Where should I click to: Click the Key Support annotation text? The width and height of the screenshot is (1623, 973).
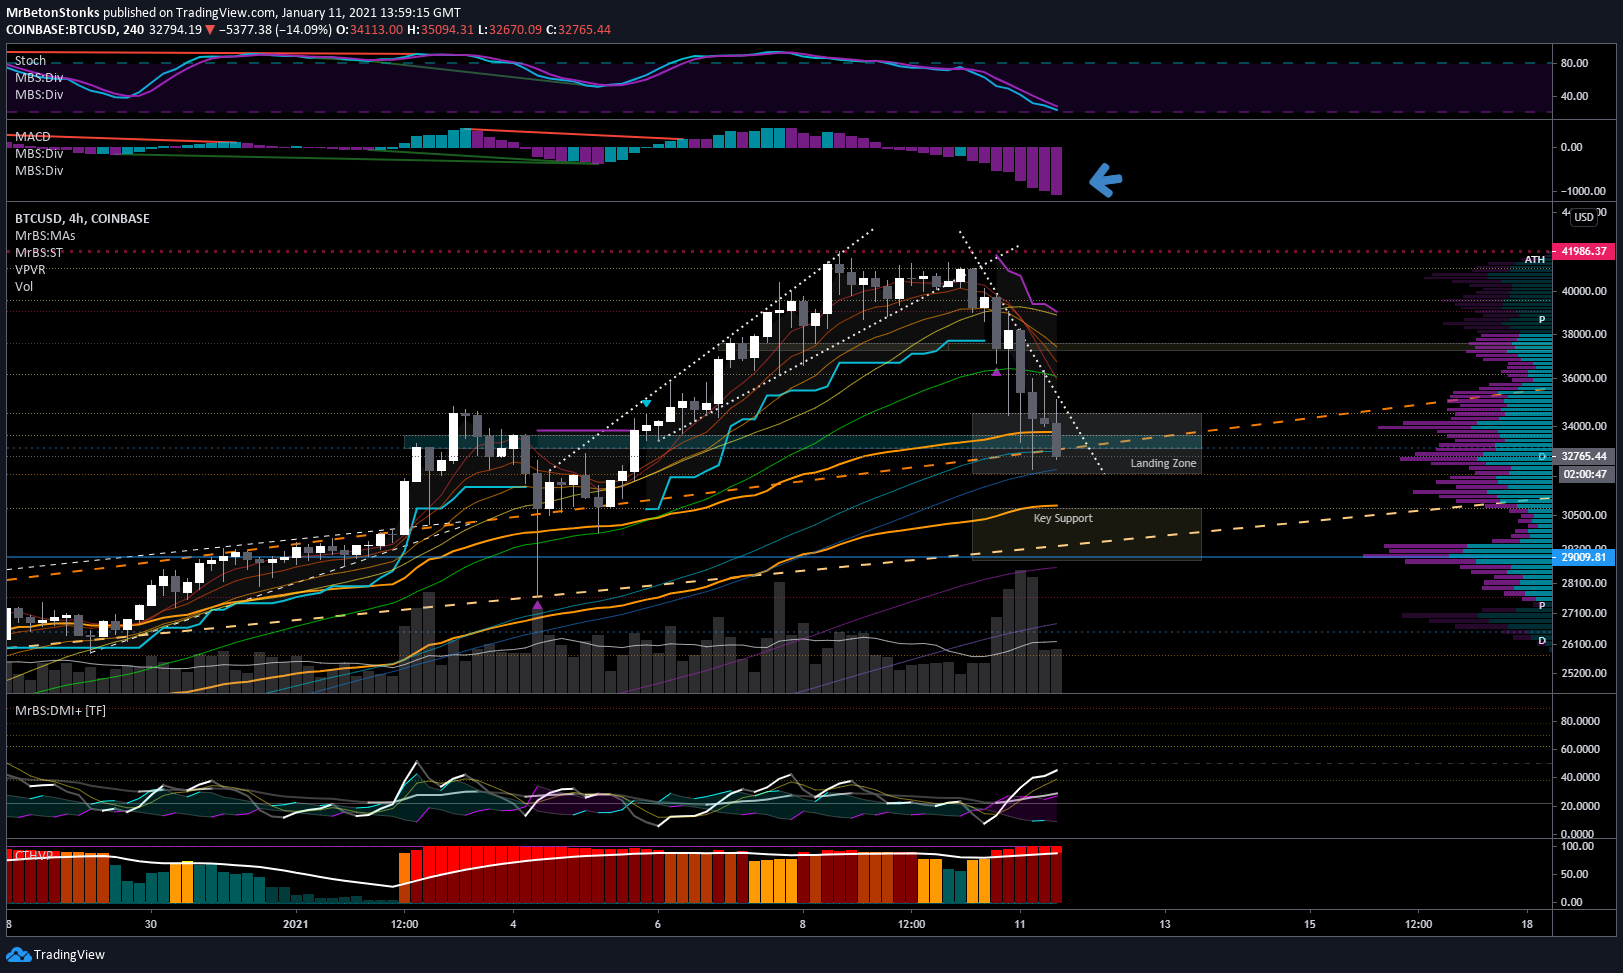click(1063, 519)
